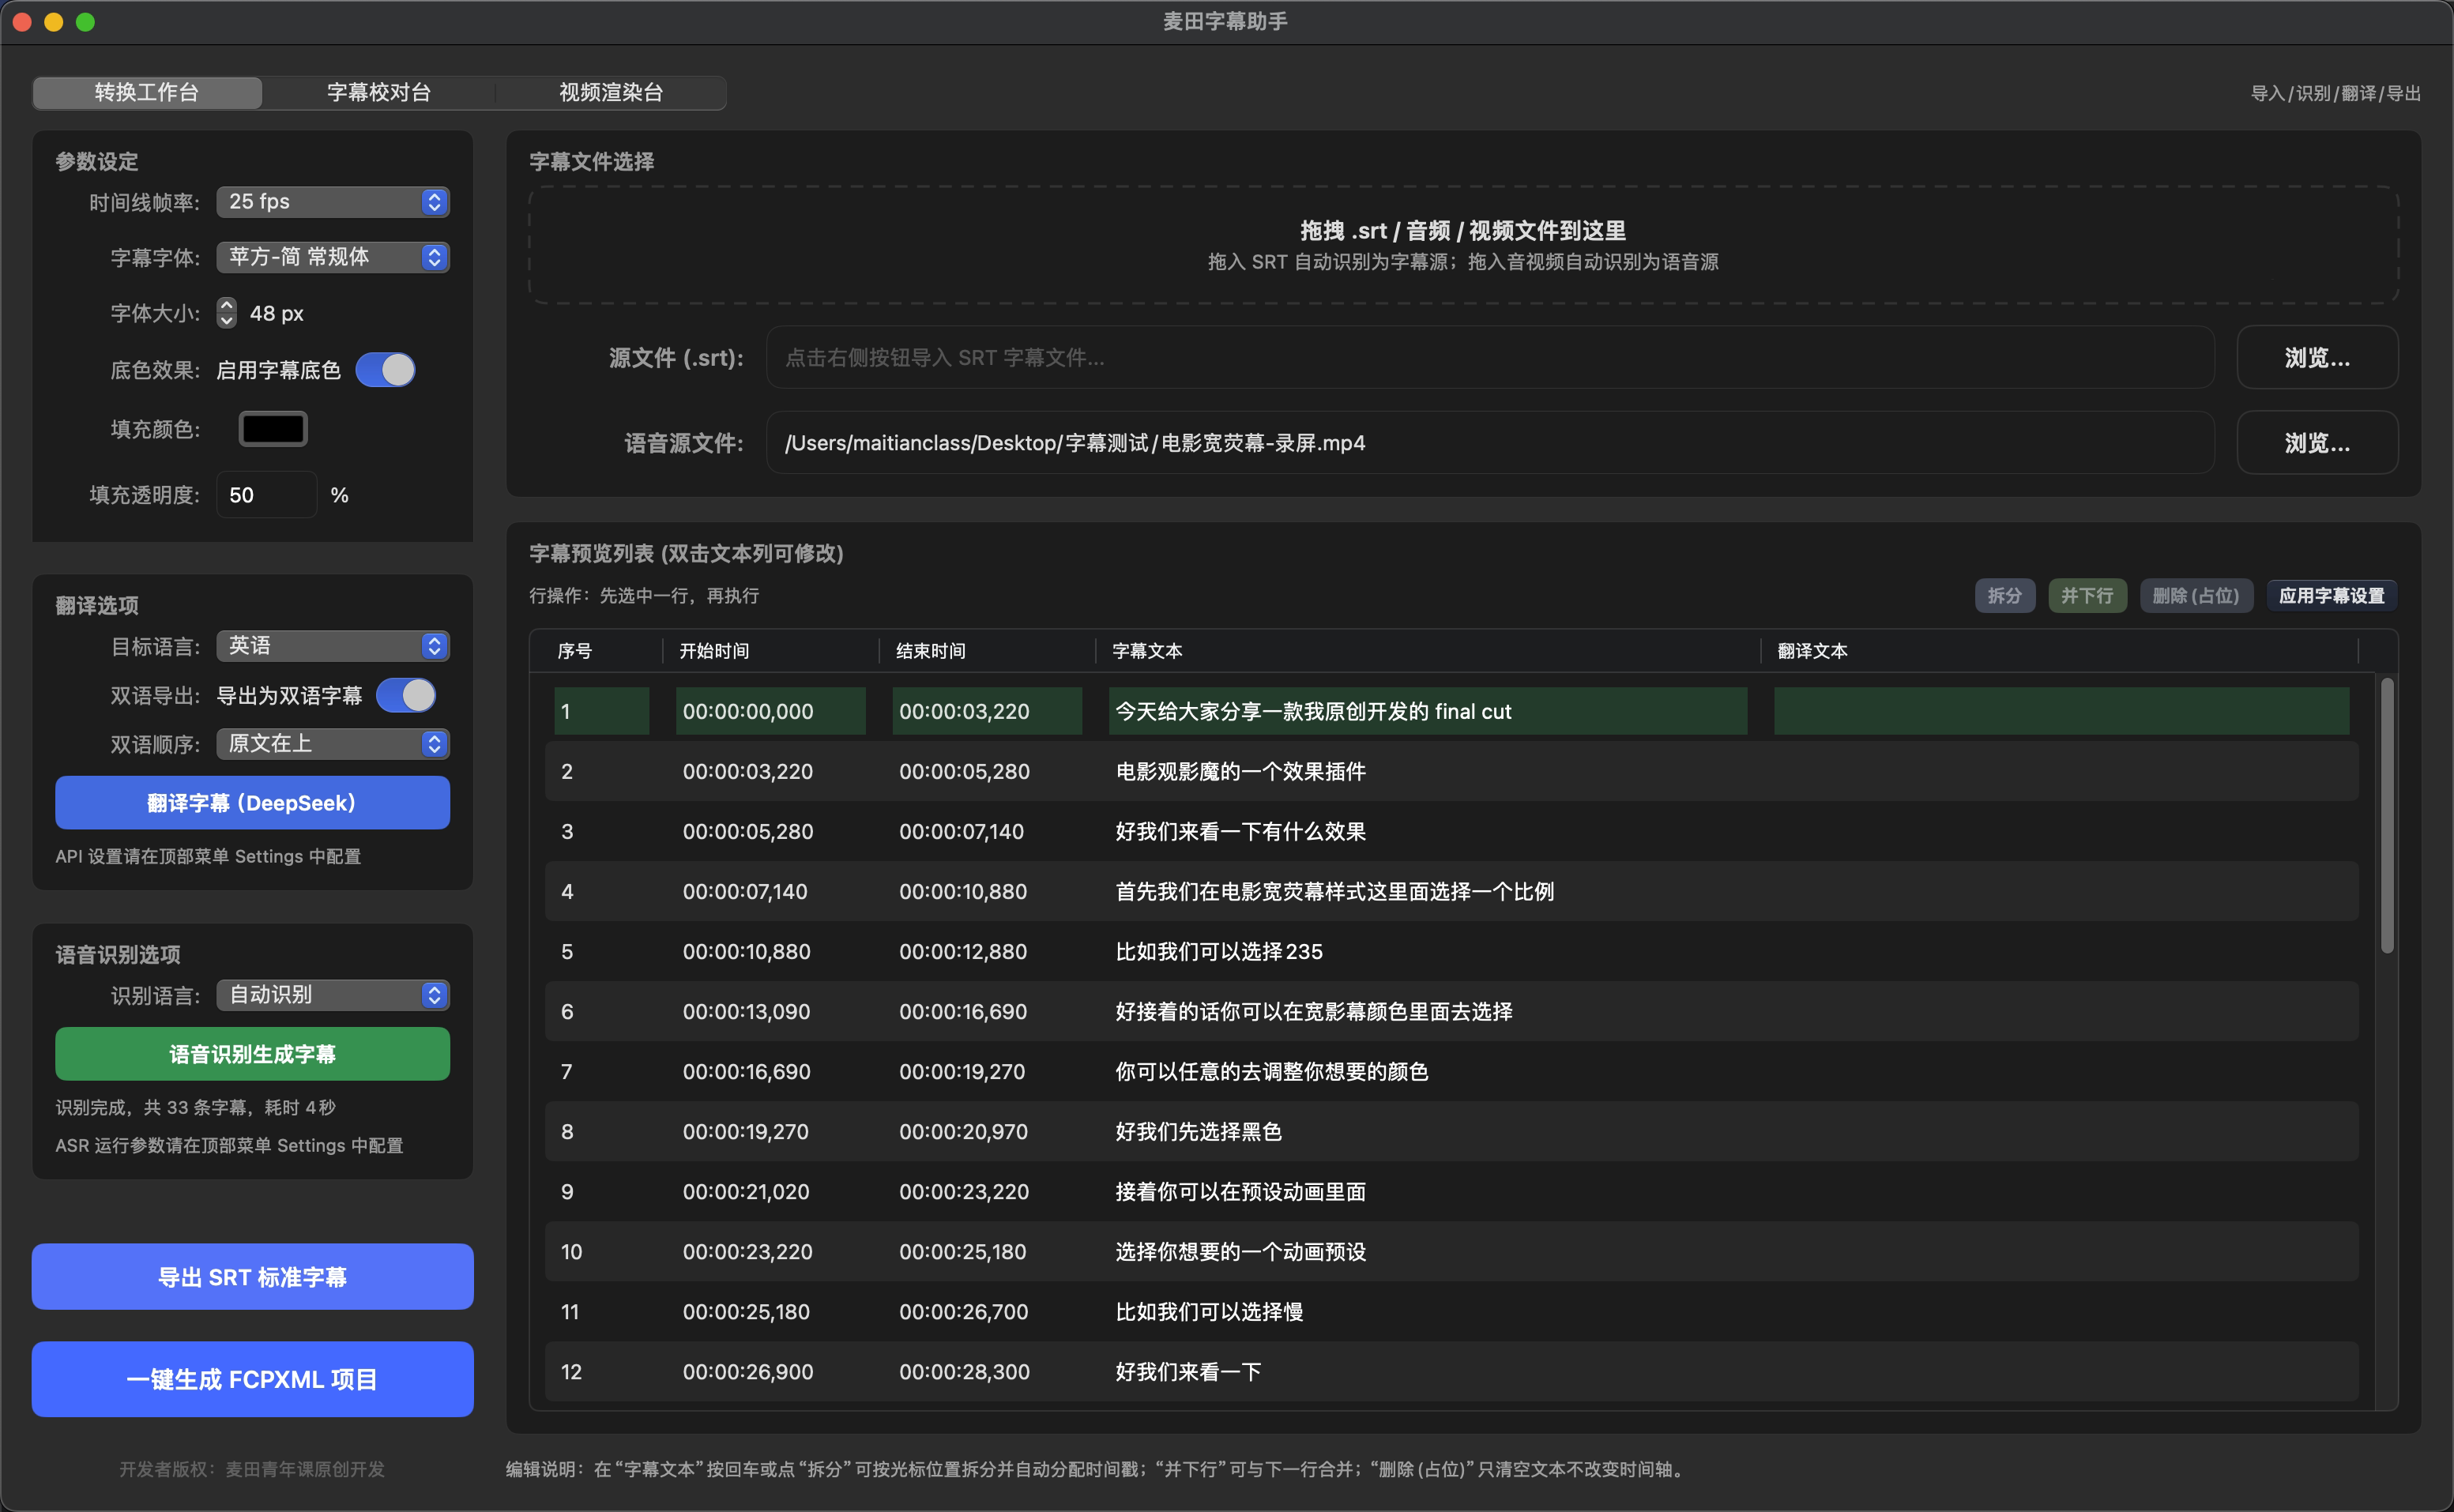Open the target language dropdown
The image size is (2454, 1512).
[332, 646]
